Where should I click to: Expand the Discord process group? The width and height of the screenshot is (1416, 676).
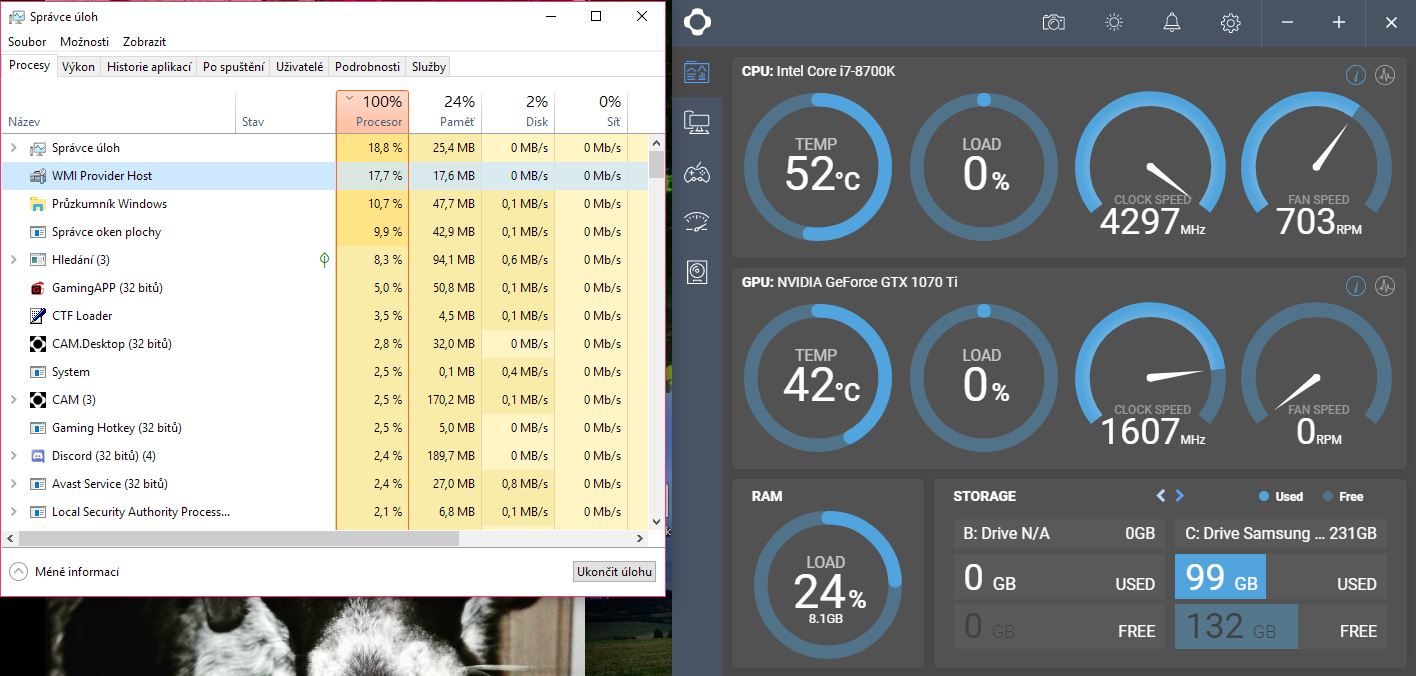(13, 456)
